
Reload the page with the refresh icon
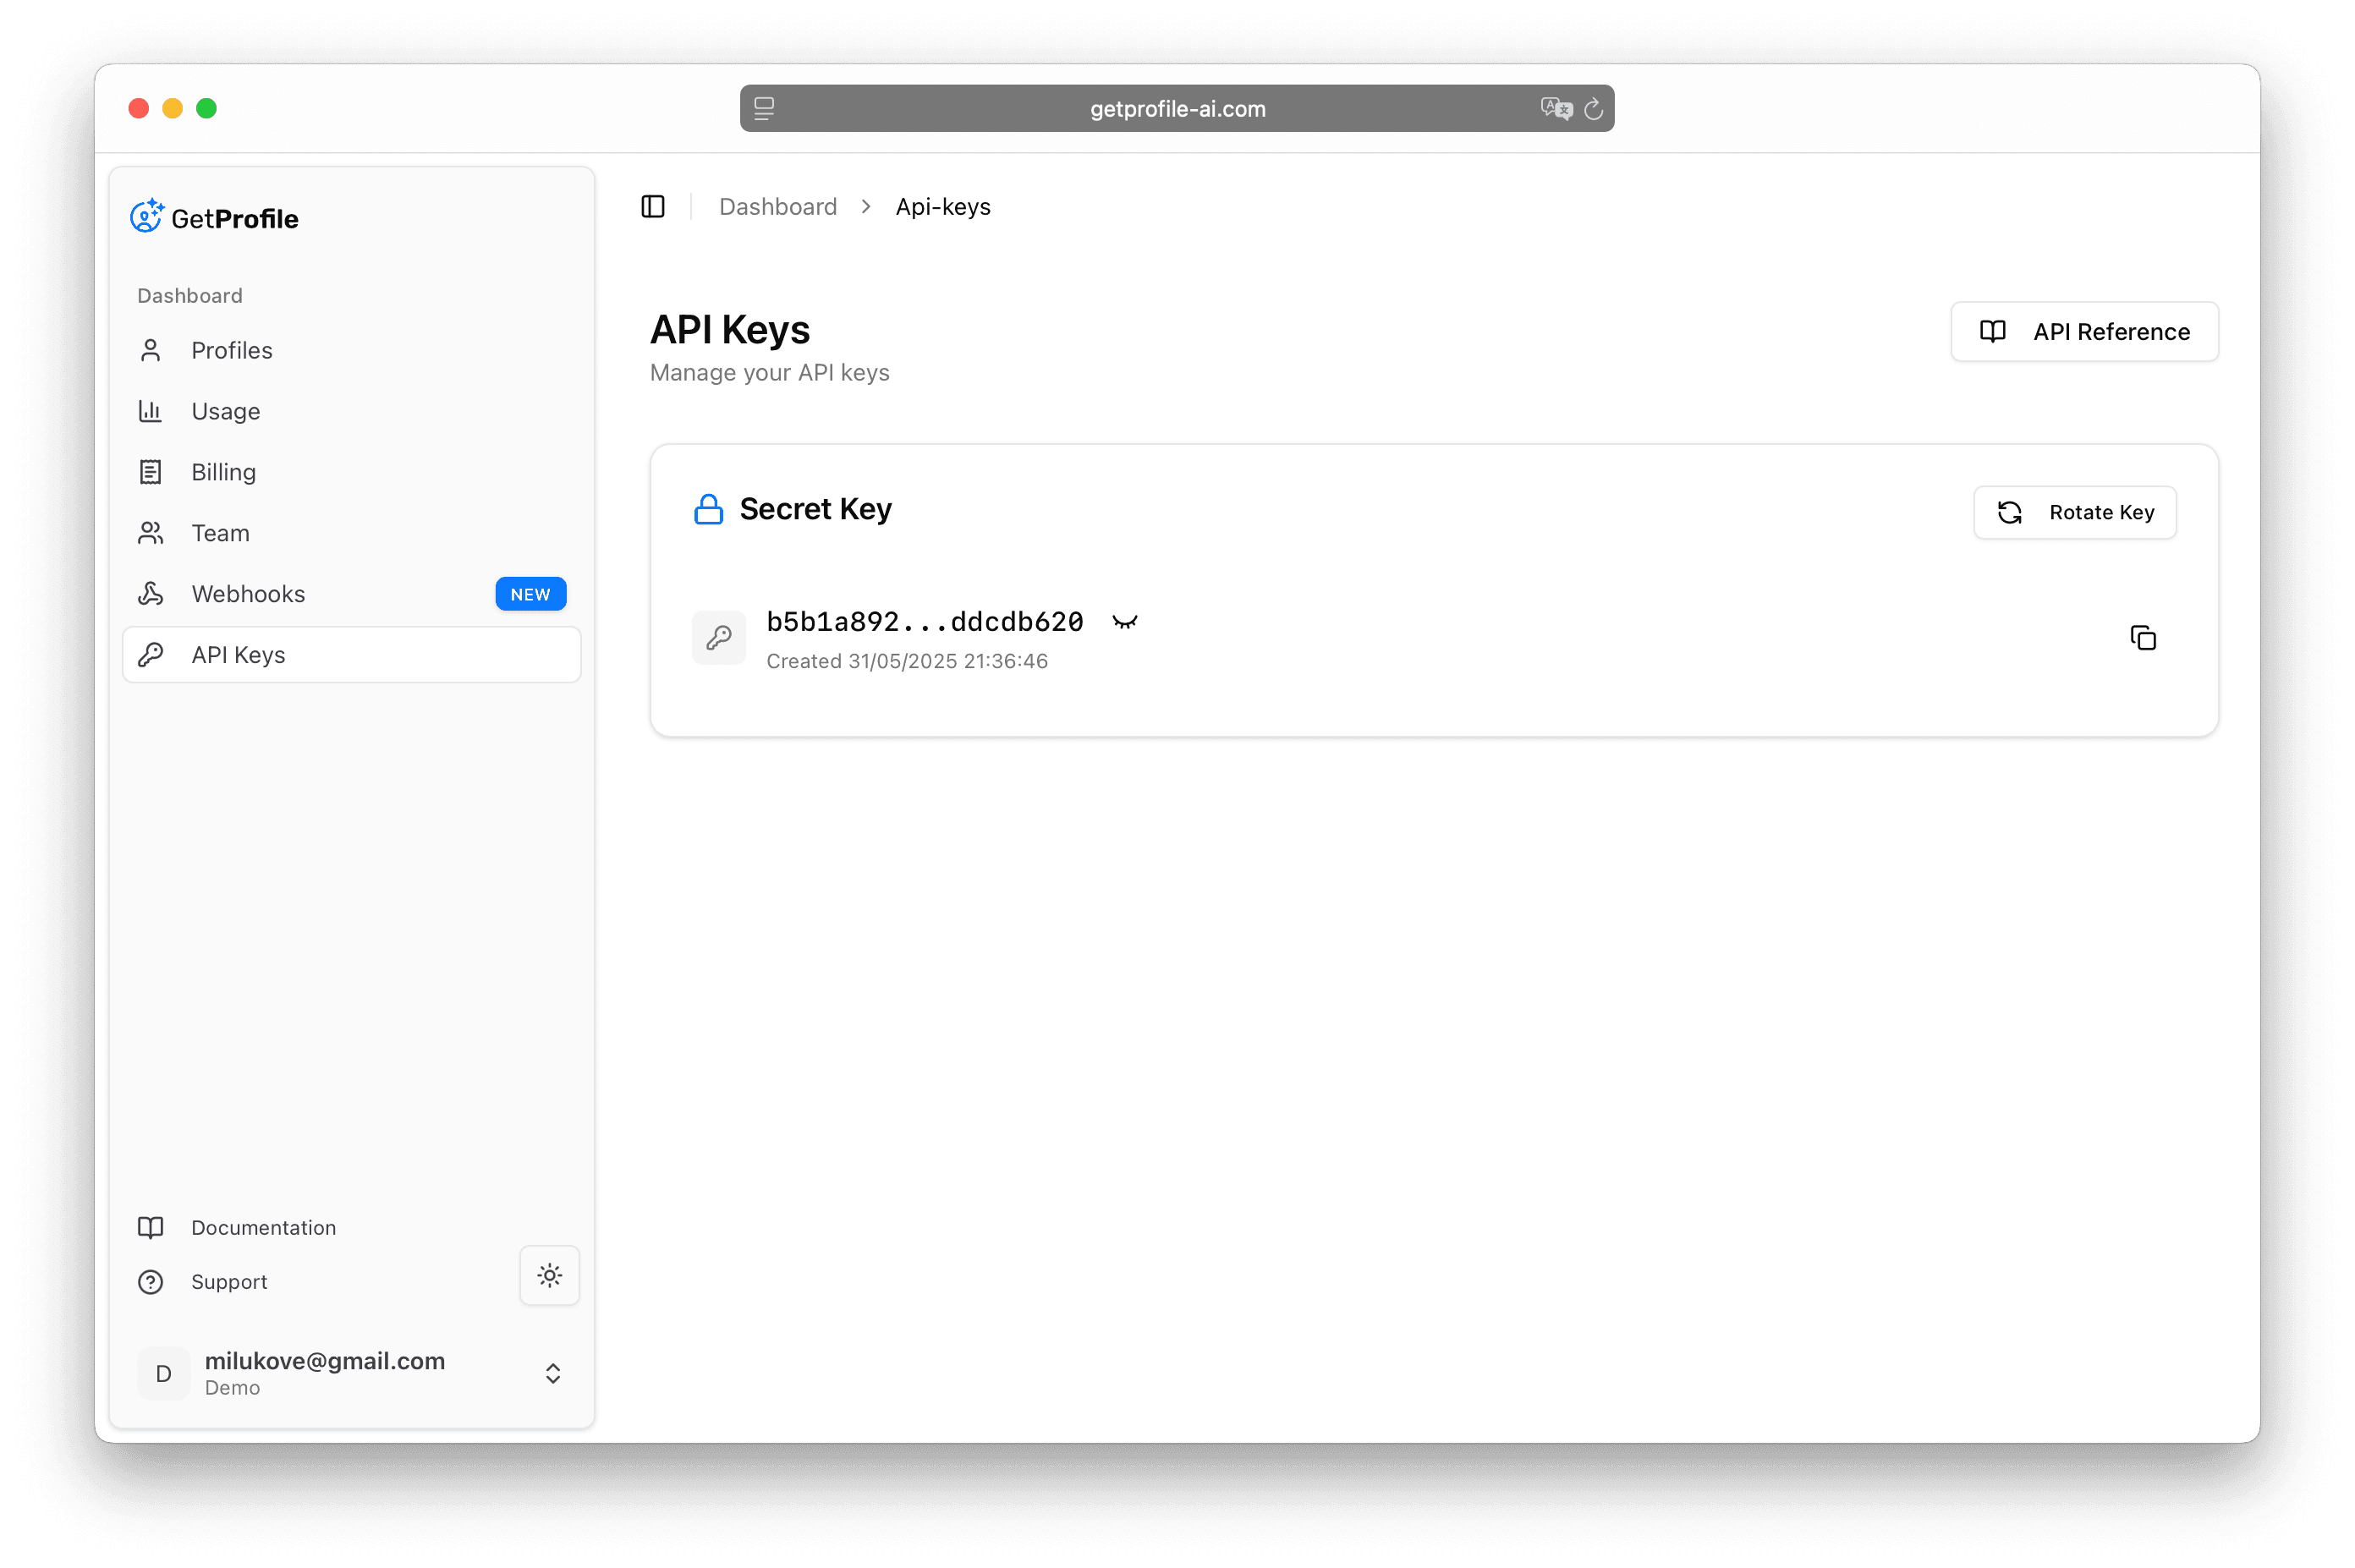pyautogui.click(x=1593, y=108)
